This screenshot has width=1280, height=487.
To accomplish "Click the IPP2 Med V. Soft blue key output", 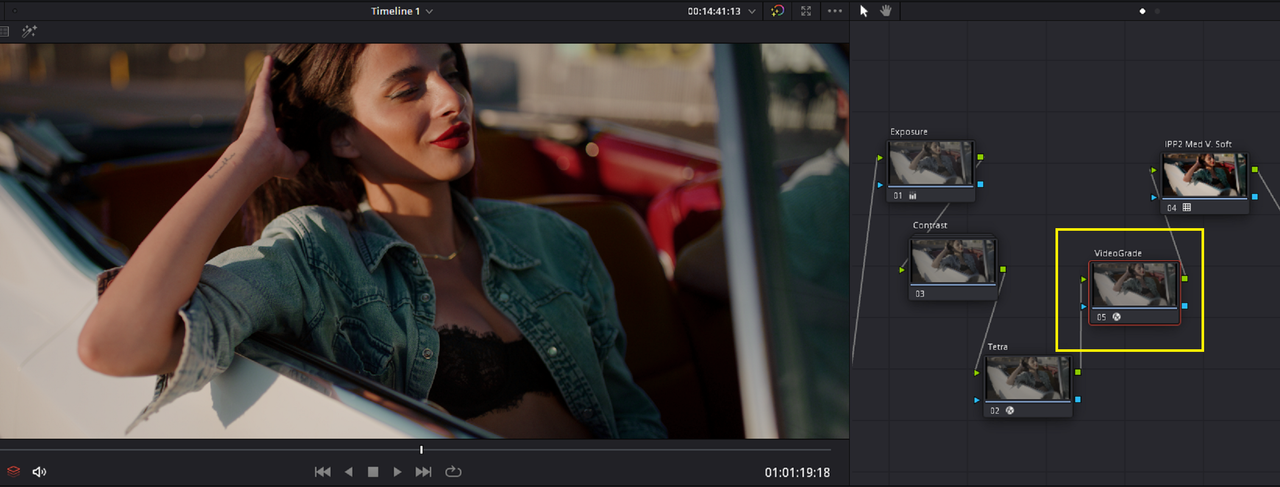I will (x=1255, y=197).
